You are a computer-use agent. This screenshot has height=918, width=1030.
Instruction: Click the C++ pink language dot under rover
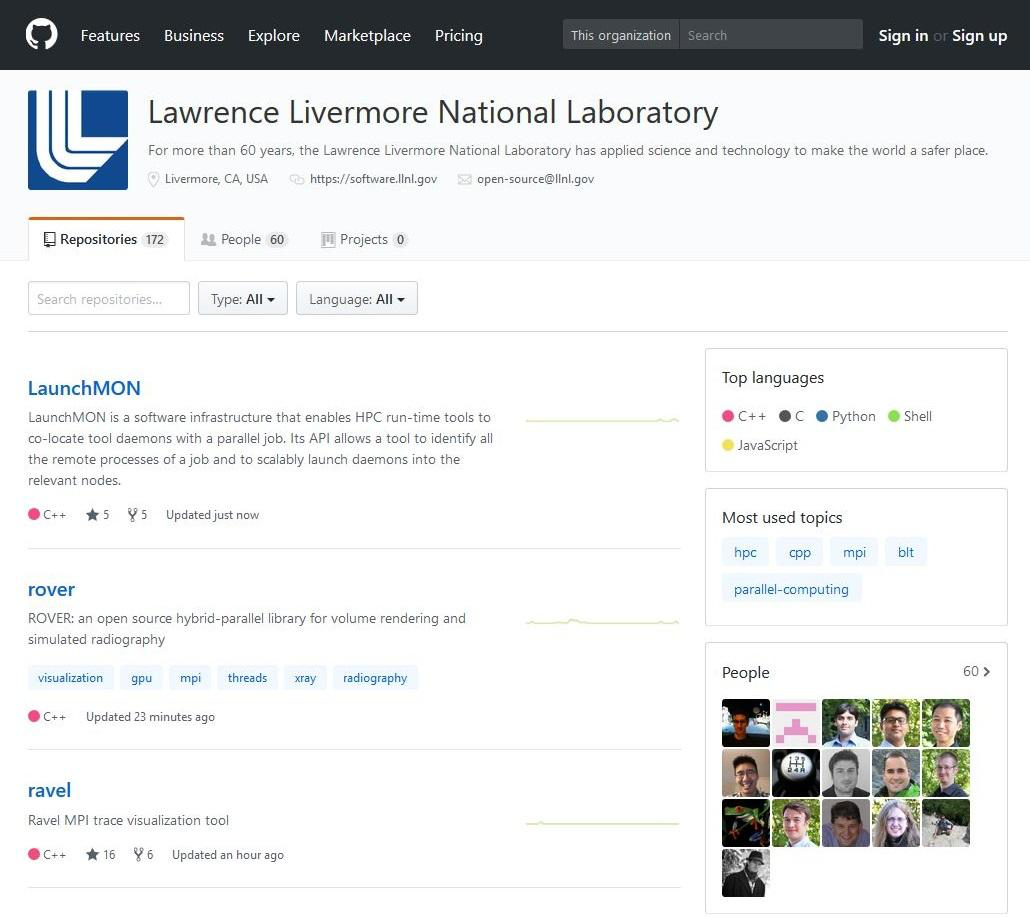point(32,716)
